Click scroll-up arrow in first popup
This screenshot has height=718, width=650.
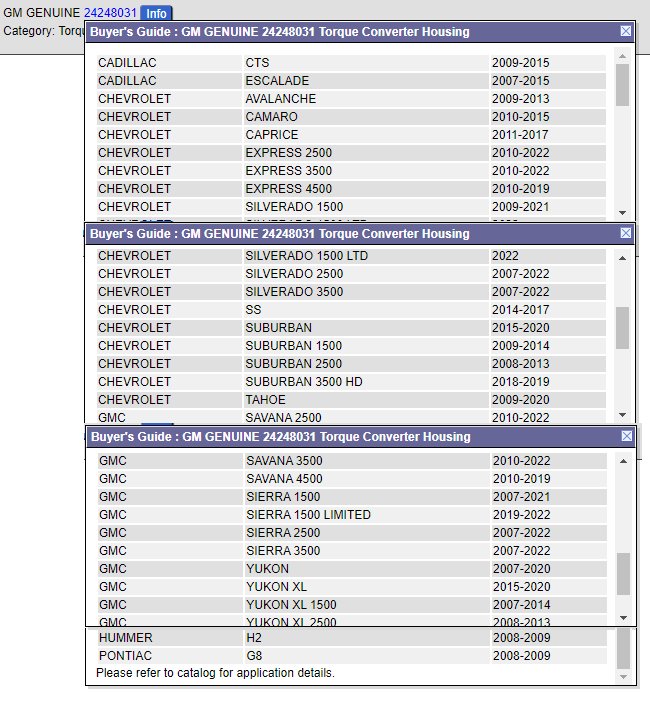coord(622,55)
